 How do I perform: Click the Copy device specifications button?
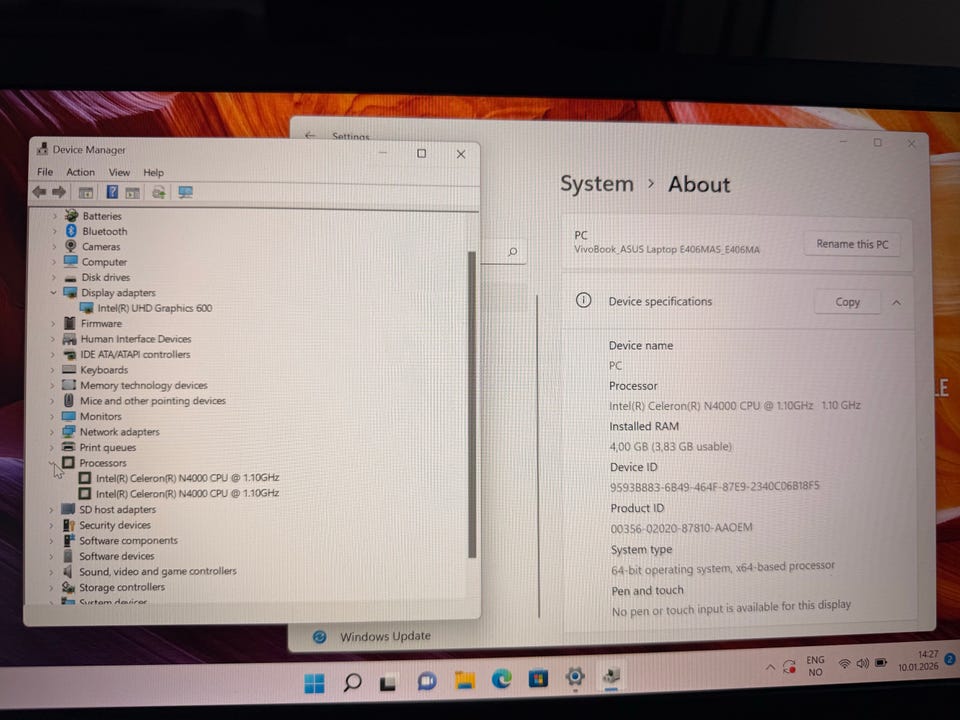pyautogui.click(x=847, y=302)
